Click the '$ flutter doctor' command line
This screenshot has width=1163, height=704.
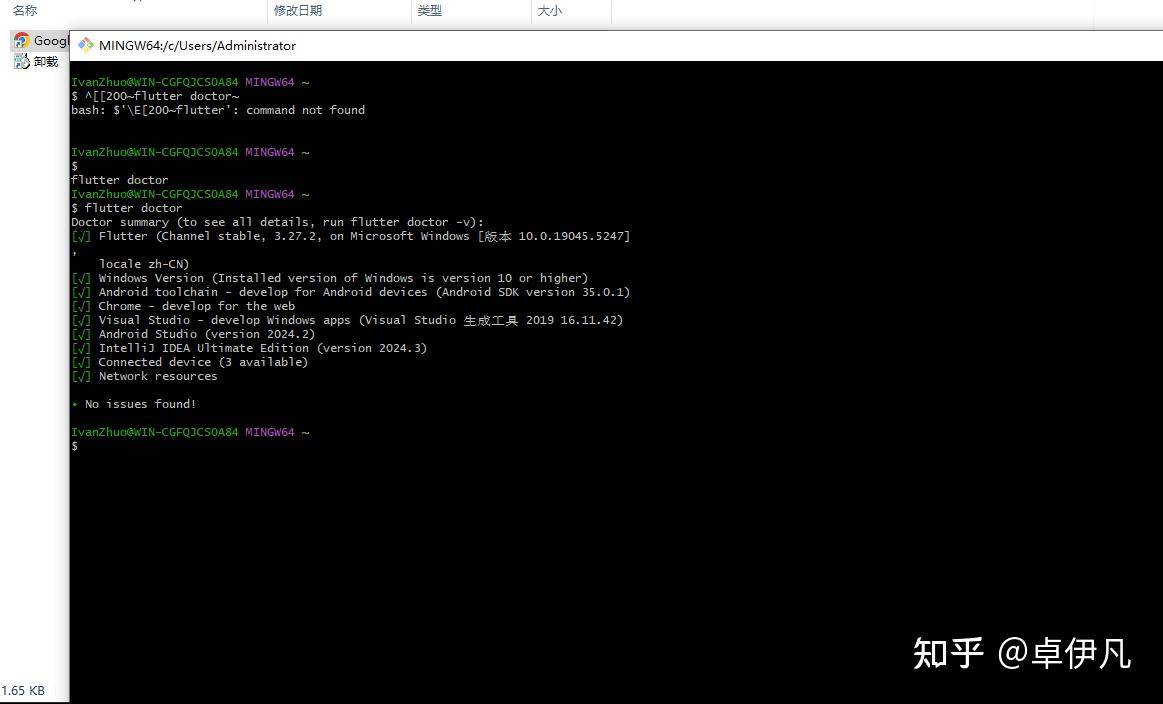click(127, 208)
